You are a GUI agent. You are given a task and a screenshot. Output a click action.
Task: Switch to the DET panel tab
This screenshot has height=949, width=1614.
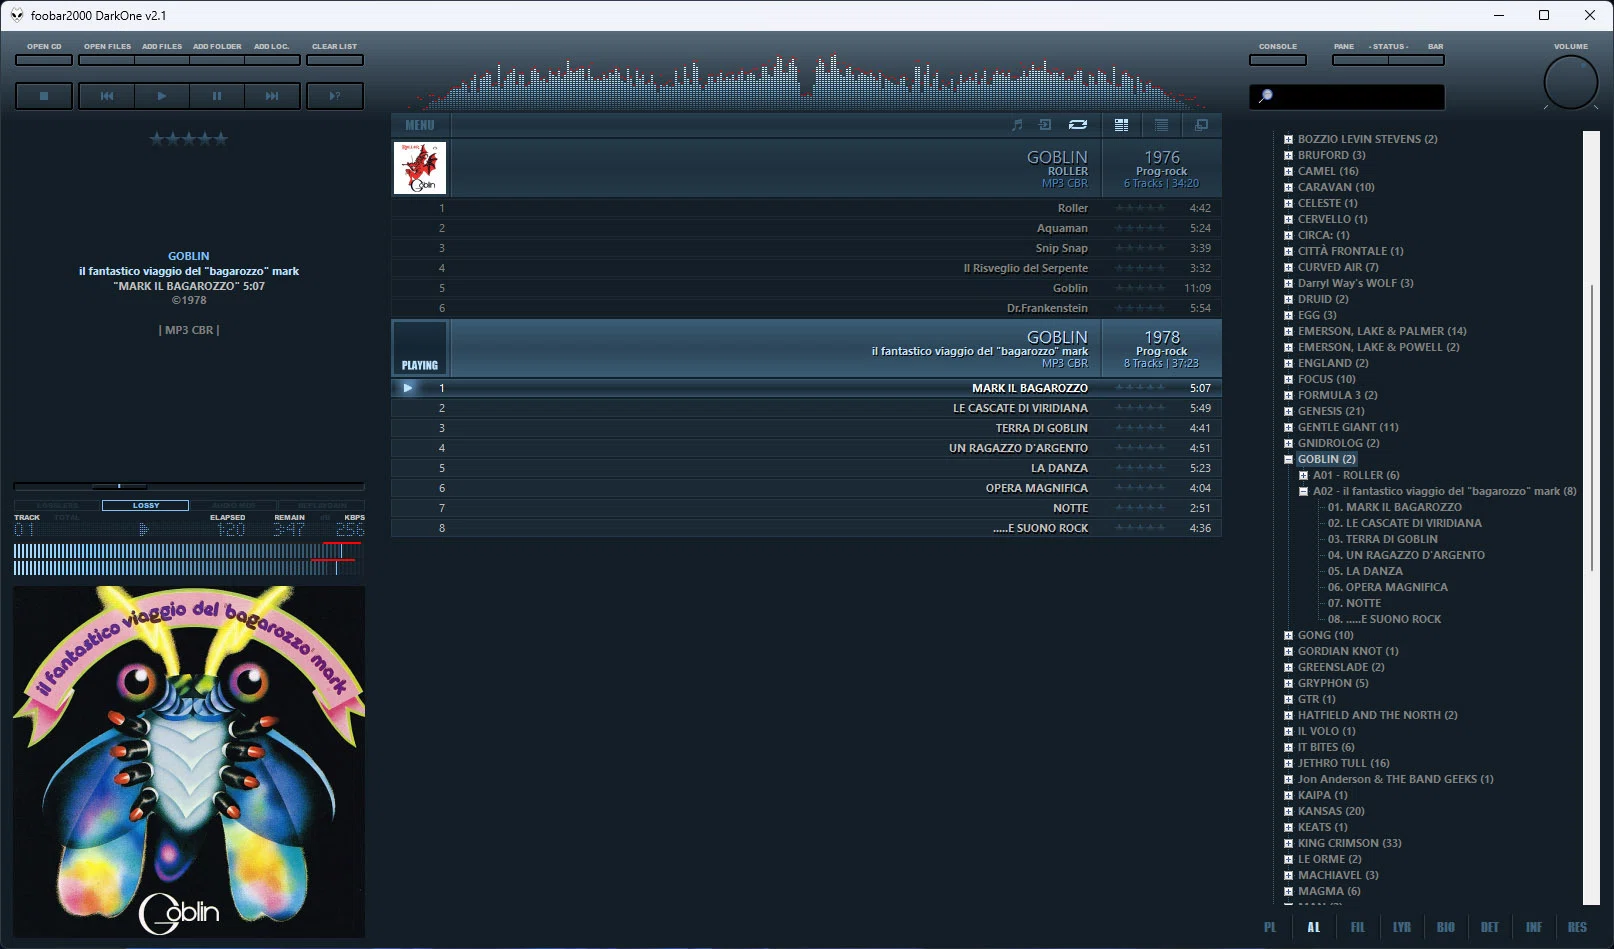click(x=1490, y=927)
